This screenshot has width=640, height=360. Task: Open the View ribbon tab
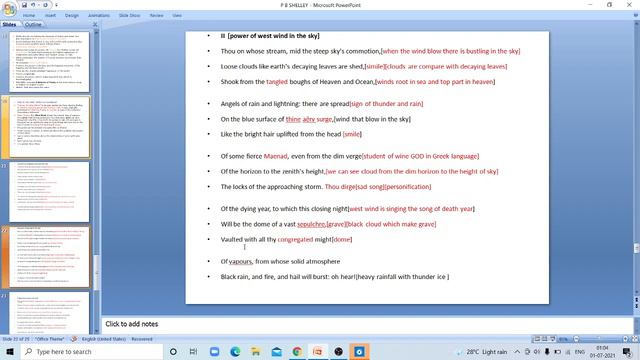pyautogui.click(x=177, y=16)
